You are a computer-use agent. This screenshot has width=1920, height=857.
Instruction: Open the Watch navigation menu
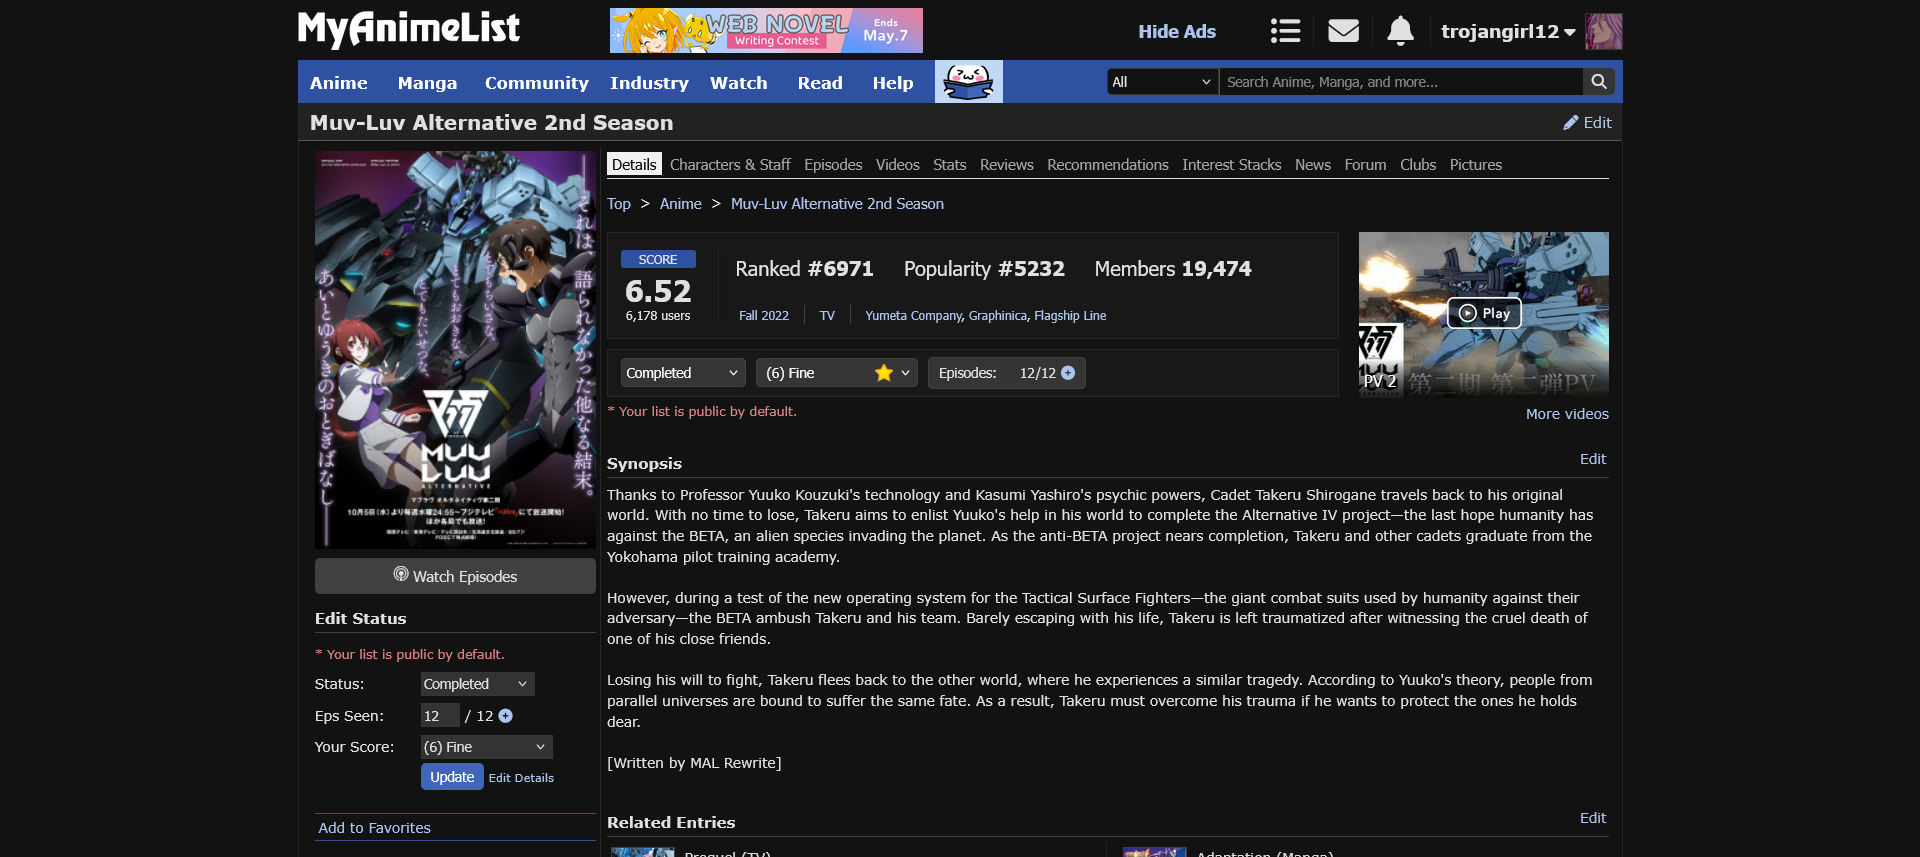[738, 83]
